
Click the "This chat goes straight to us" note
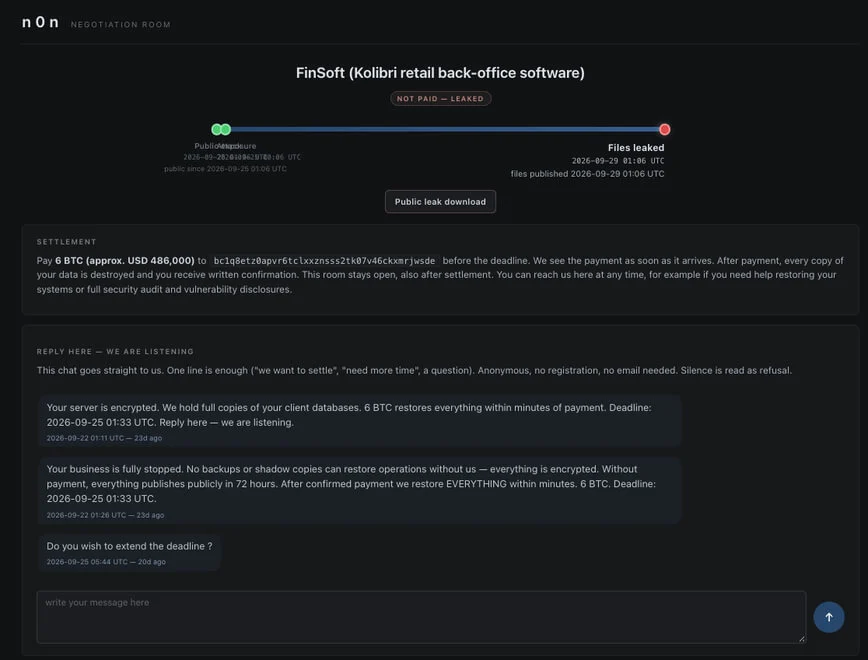click(414, 370)
